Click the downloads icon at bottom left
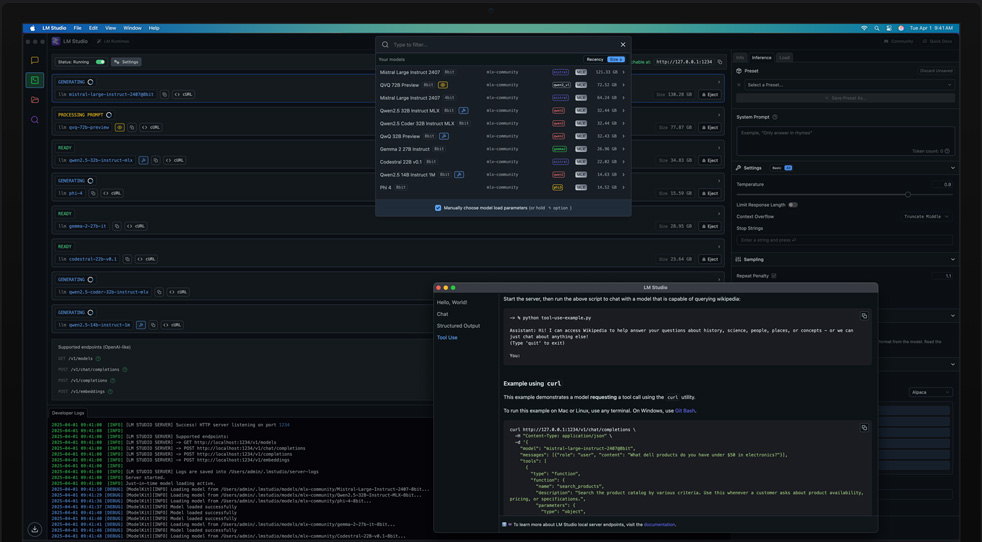Viewport: 982px width, 542px height. (35, 529)
